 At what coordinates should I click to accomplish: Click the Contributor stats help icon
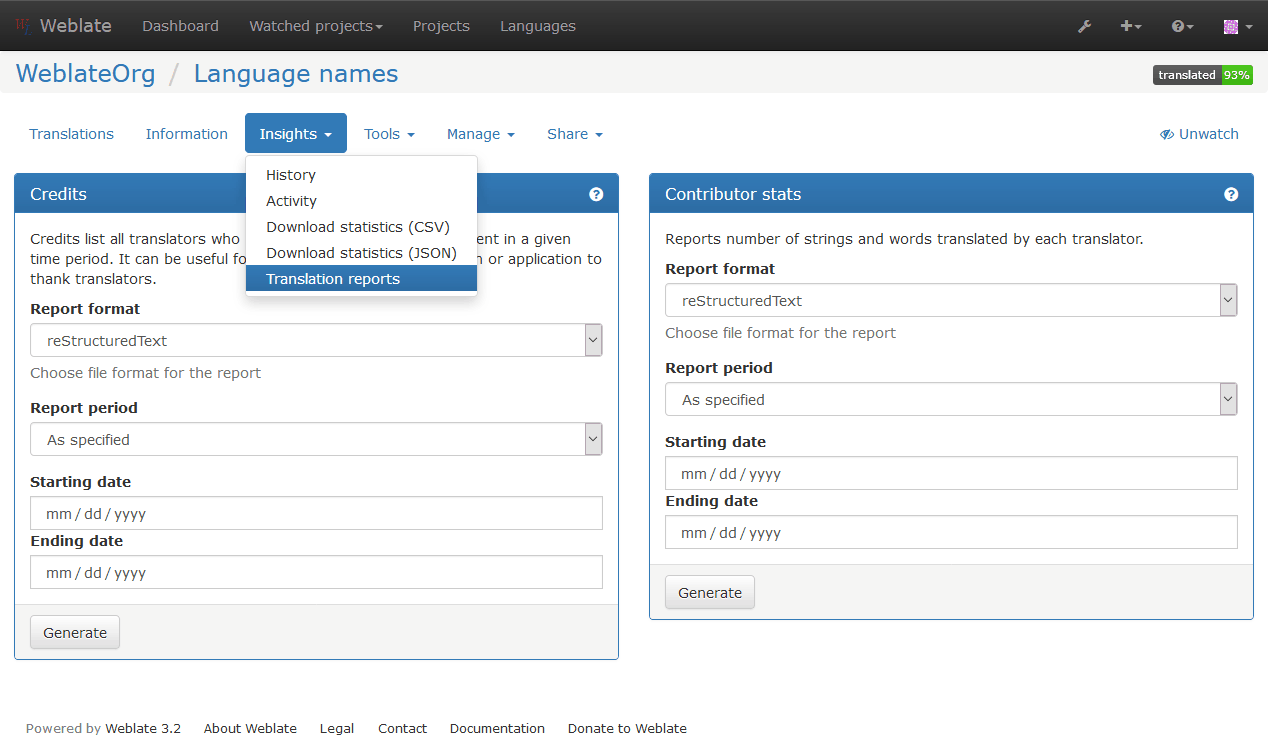pos(1231,194)
